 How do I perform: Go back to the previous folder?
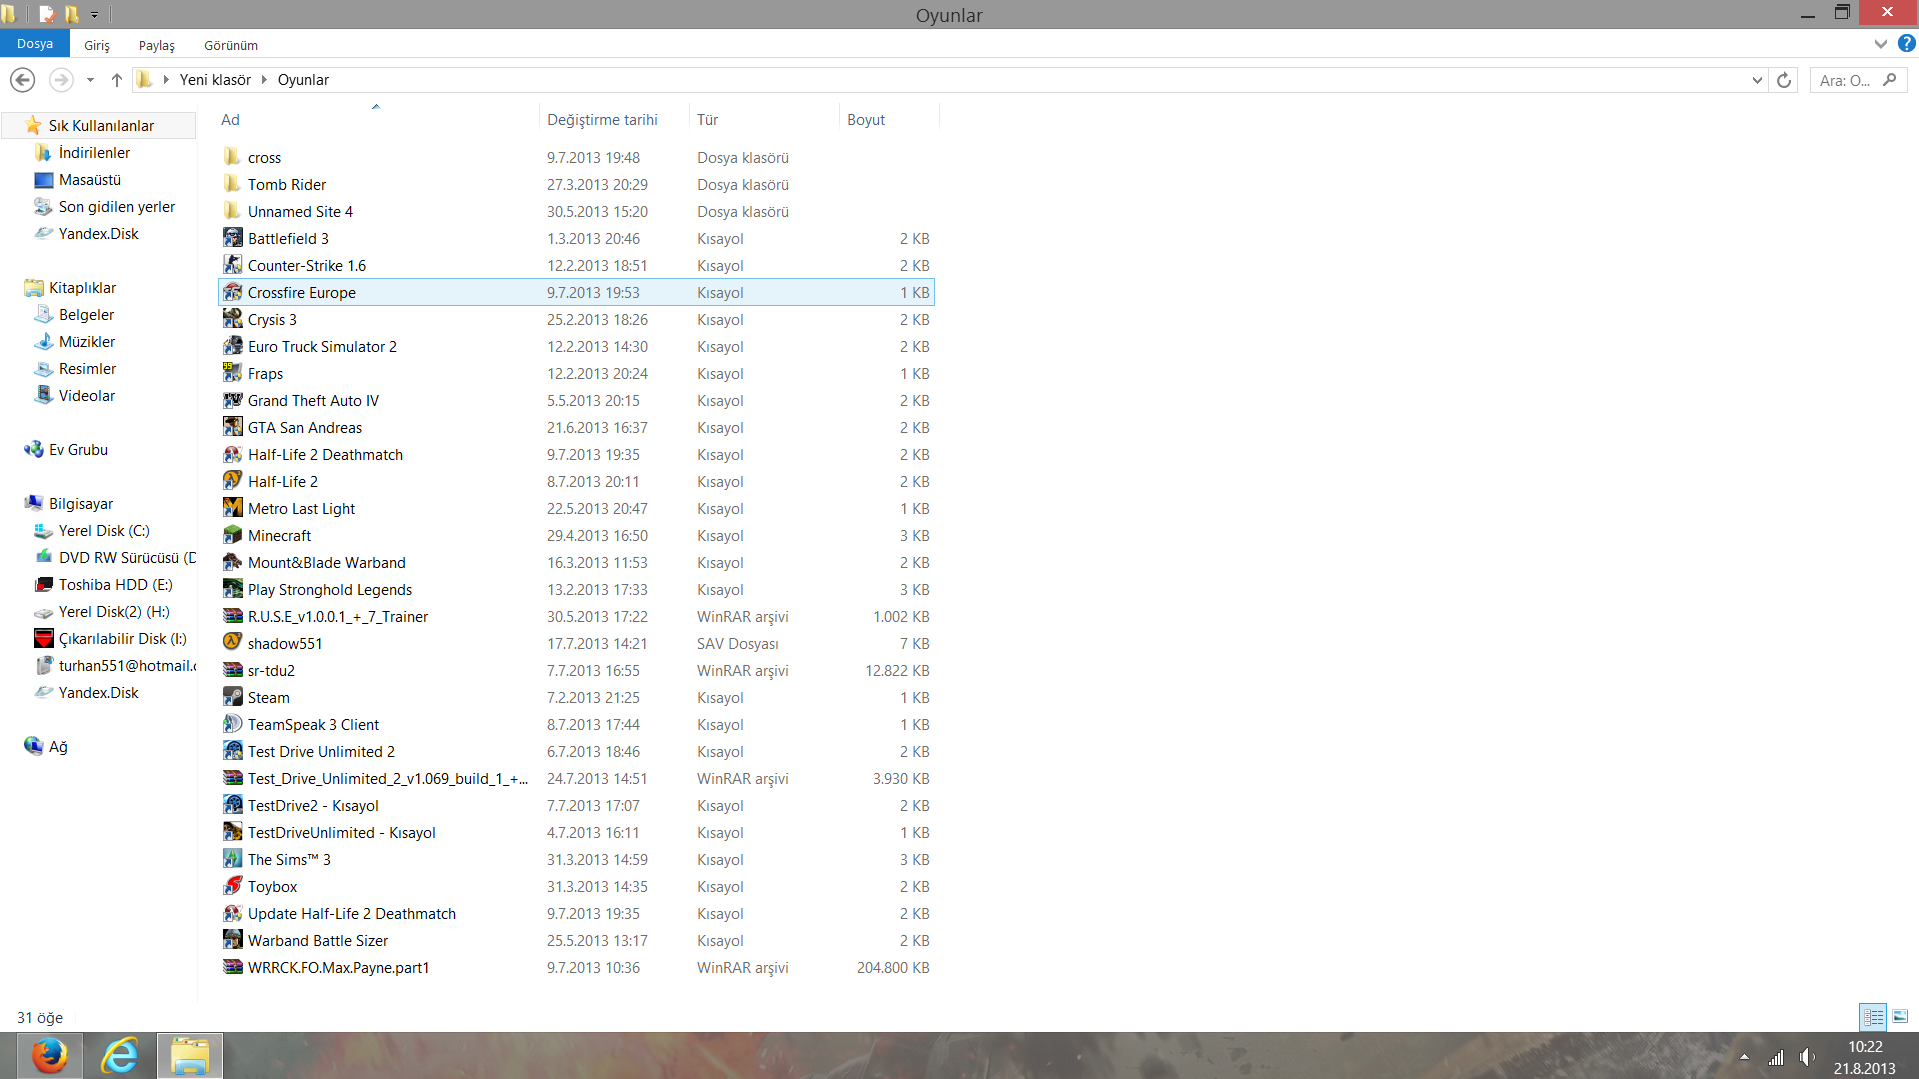coord(22,80)
